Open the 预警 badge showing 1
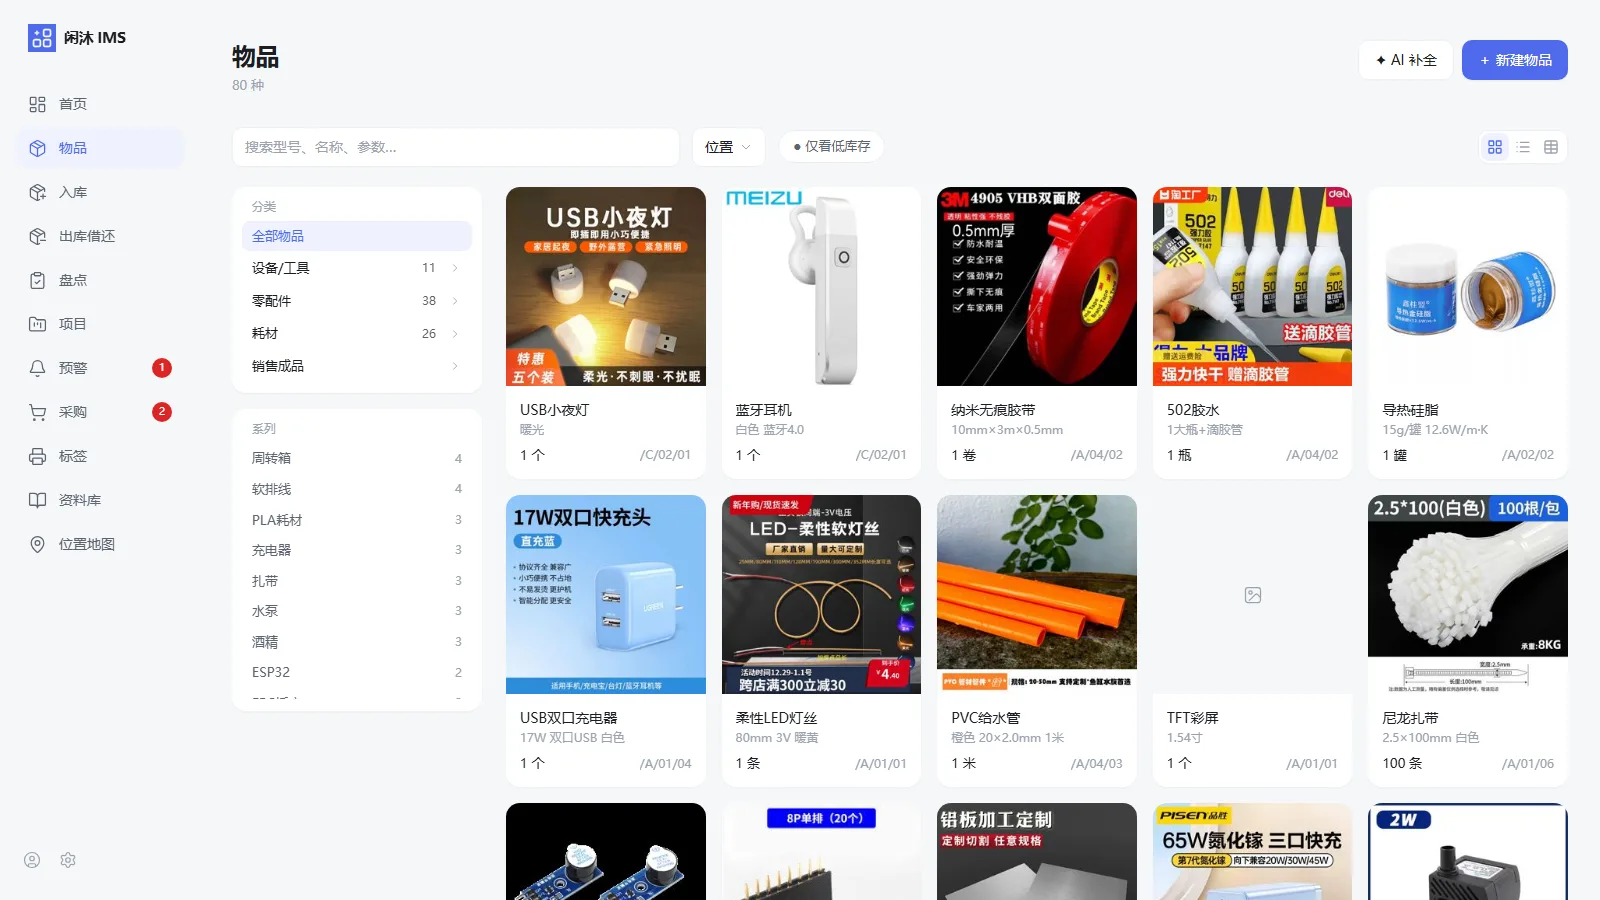The width and height of the screenshot is (1600, 900). click(162, 368)
